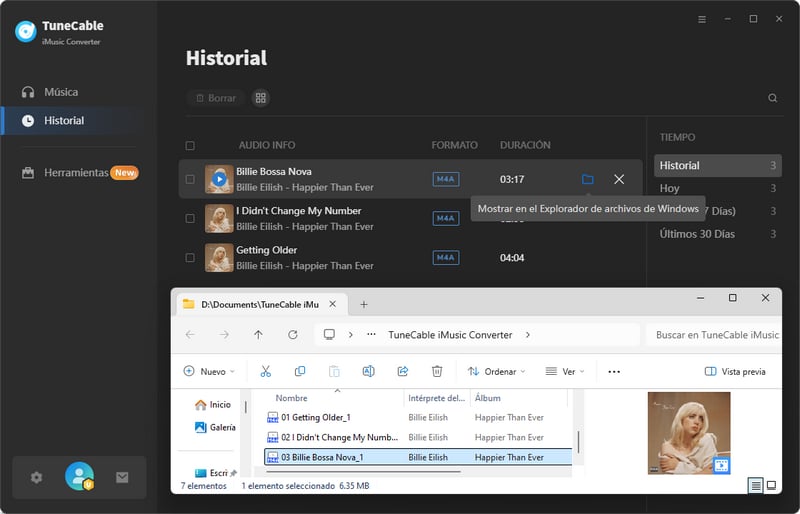Open folder icon for Billie Bossa Nova
This screenshot has height=514, width=800.
[587, 179]
